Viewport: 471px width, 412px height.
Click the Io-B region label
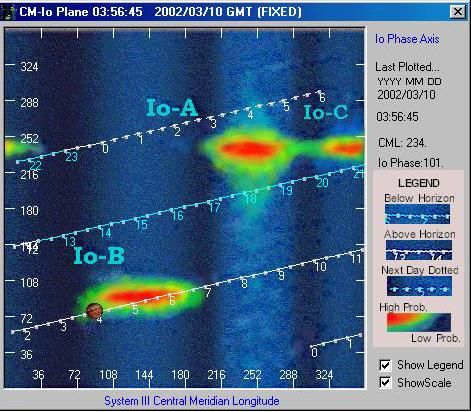pyautogui.click(x=99, y=256)
